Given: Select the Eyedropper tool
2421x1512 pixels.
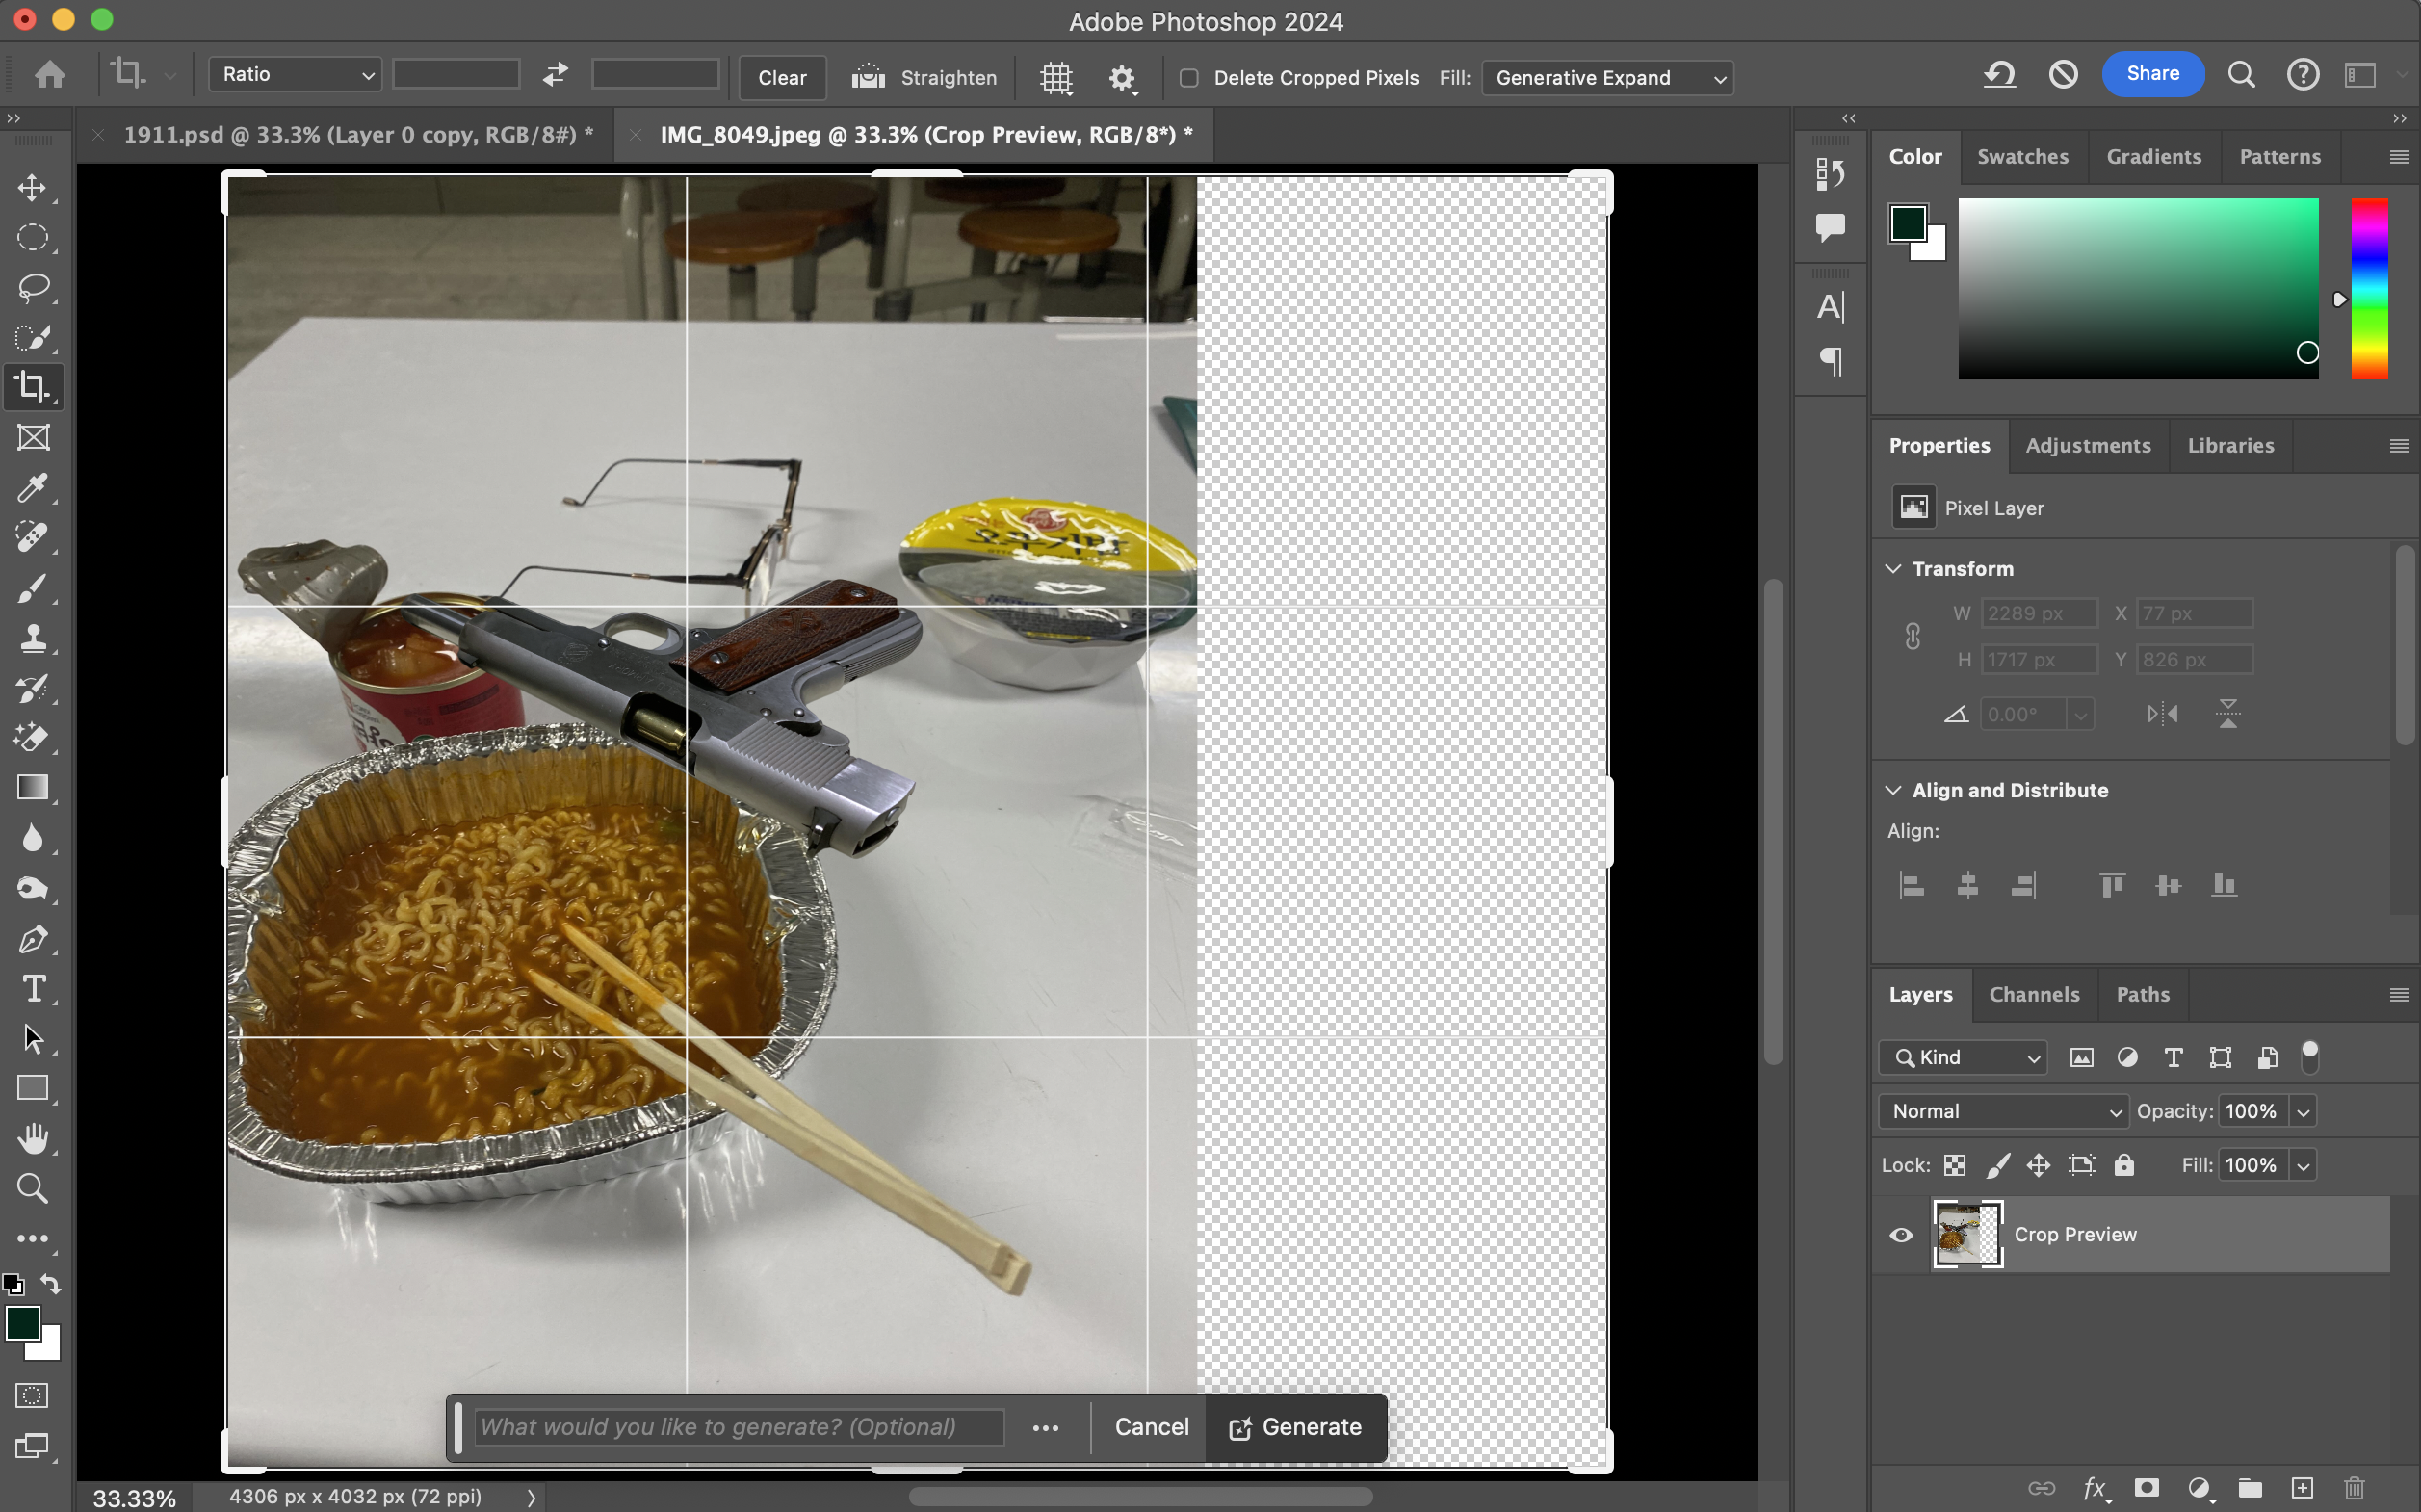Looking at the screenshot, I should [33, 488].
